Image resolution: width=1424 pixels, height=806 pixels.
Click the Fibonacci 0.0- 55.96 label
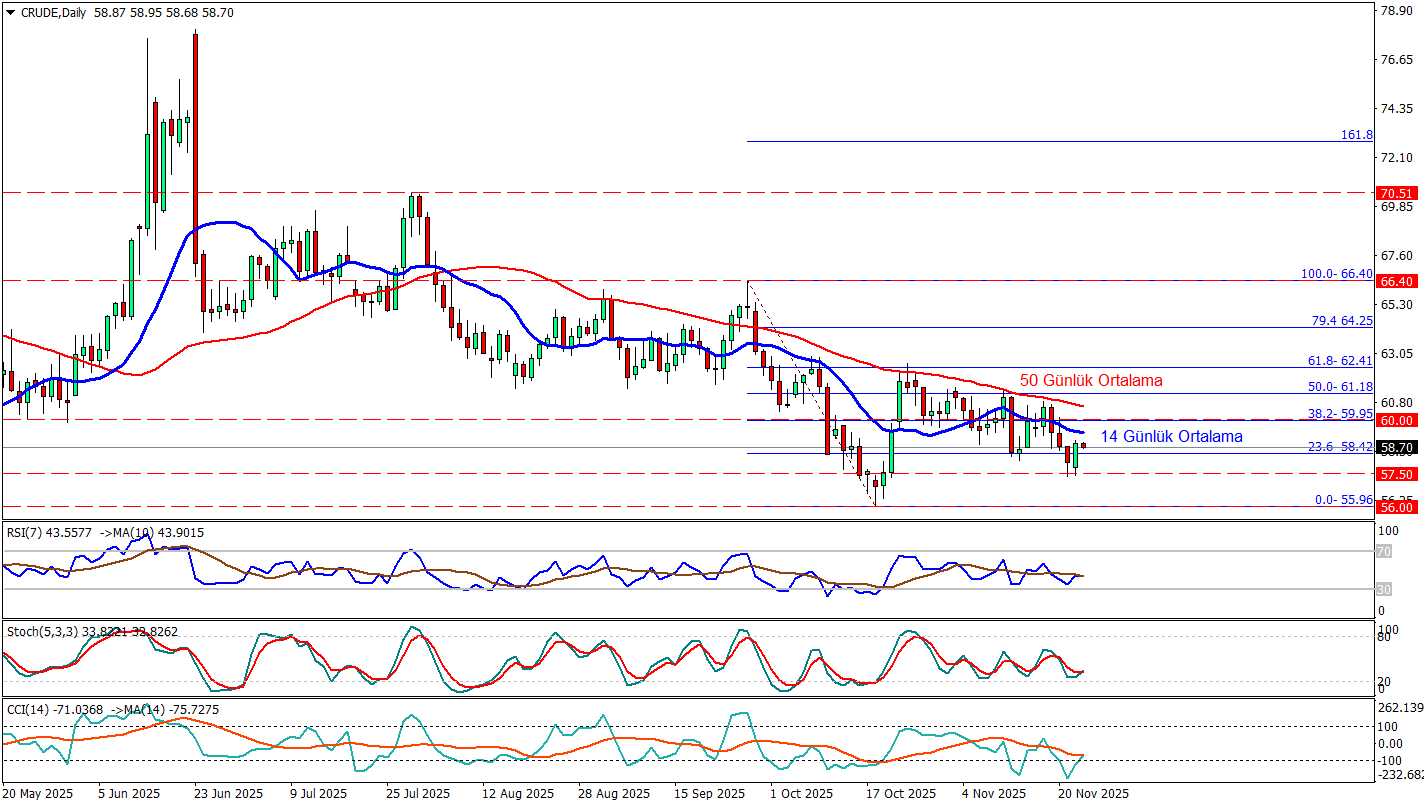[x=1342, y=499]
